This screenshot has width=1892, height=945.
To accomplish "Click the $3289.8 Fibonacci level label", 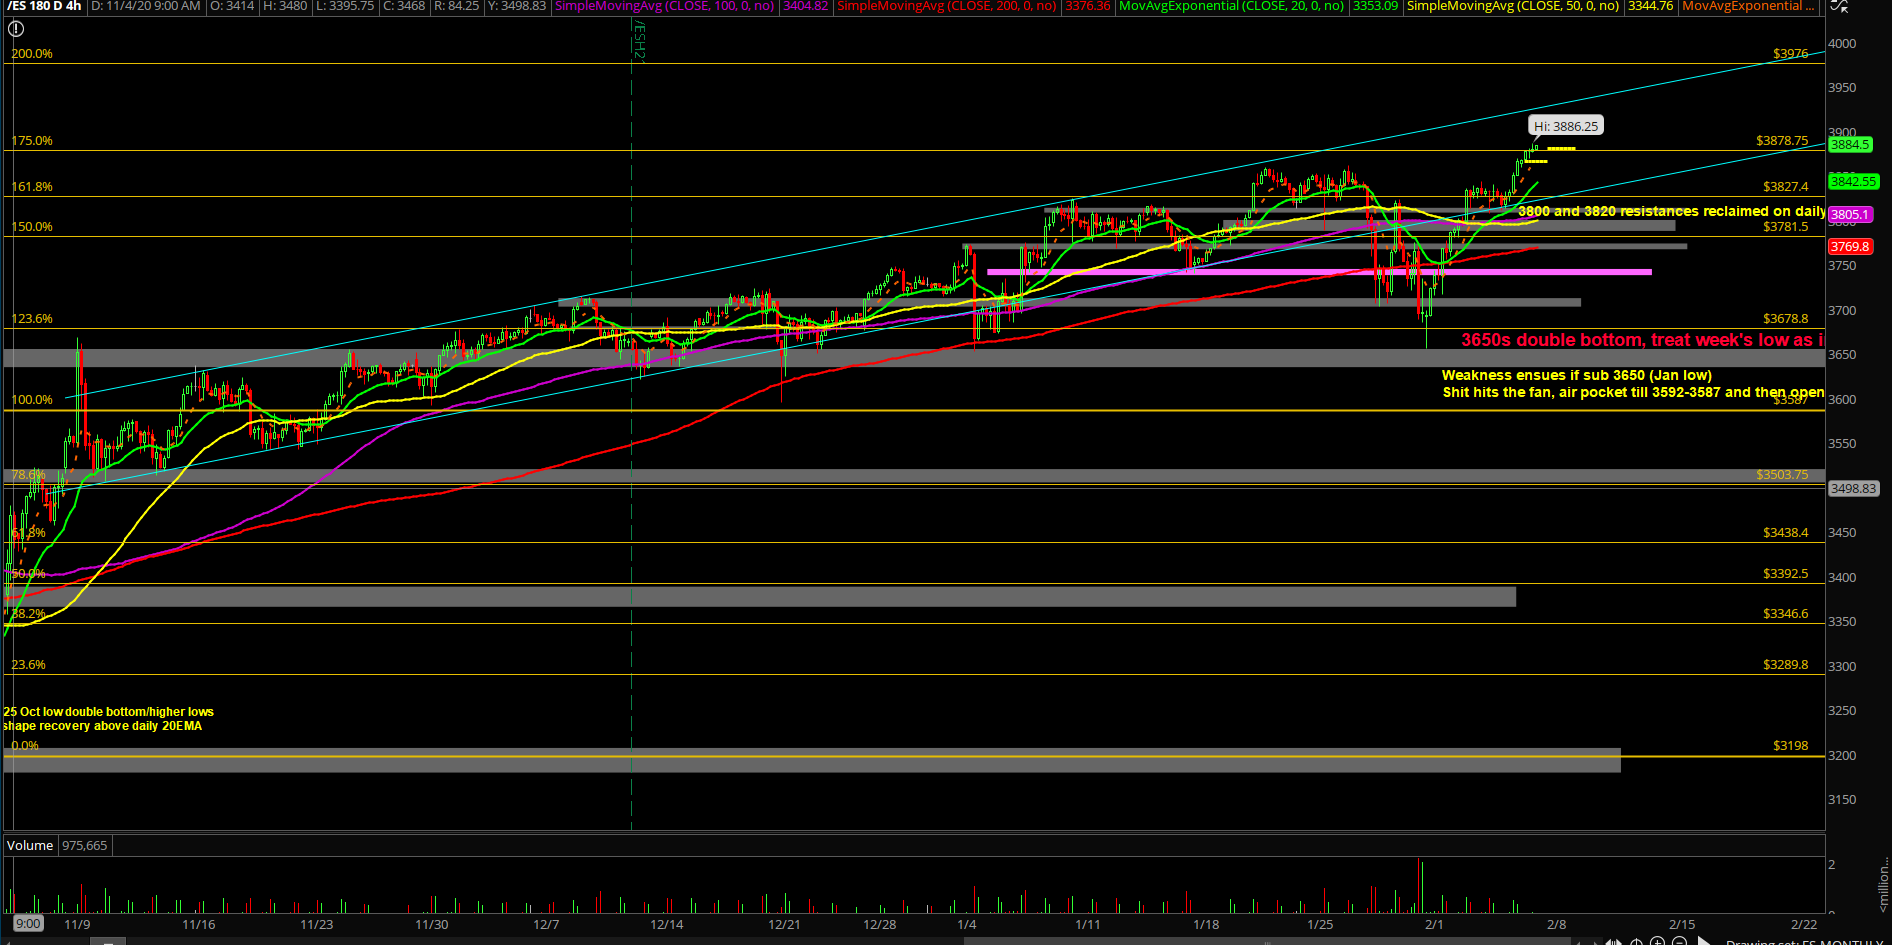I will click(1785, 665).
